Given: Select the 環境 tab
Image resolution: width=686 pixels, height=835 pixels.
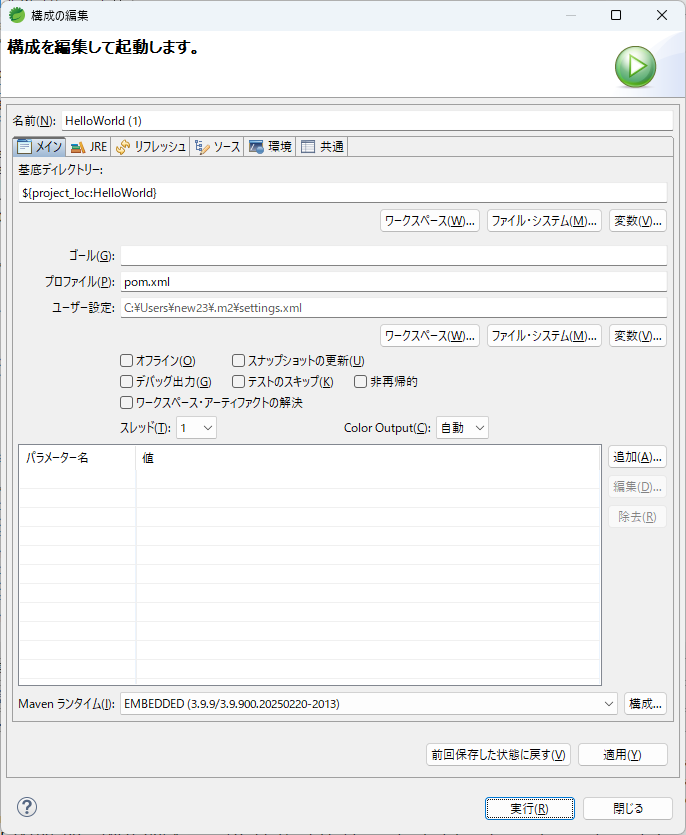Looking at the screenshot, I should pyautogui.click(x=270, y=147).
